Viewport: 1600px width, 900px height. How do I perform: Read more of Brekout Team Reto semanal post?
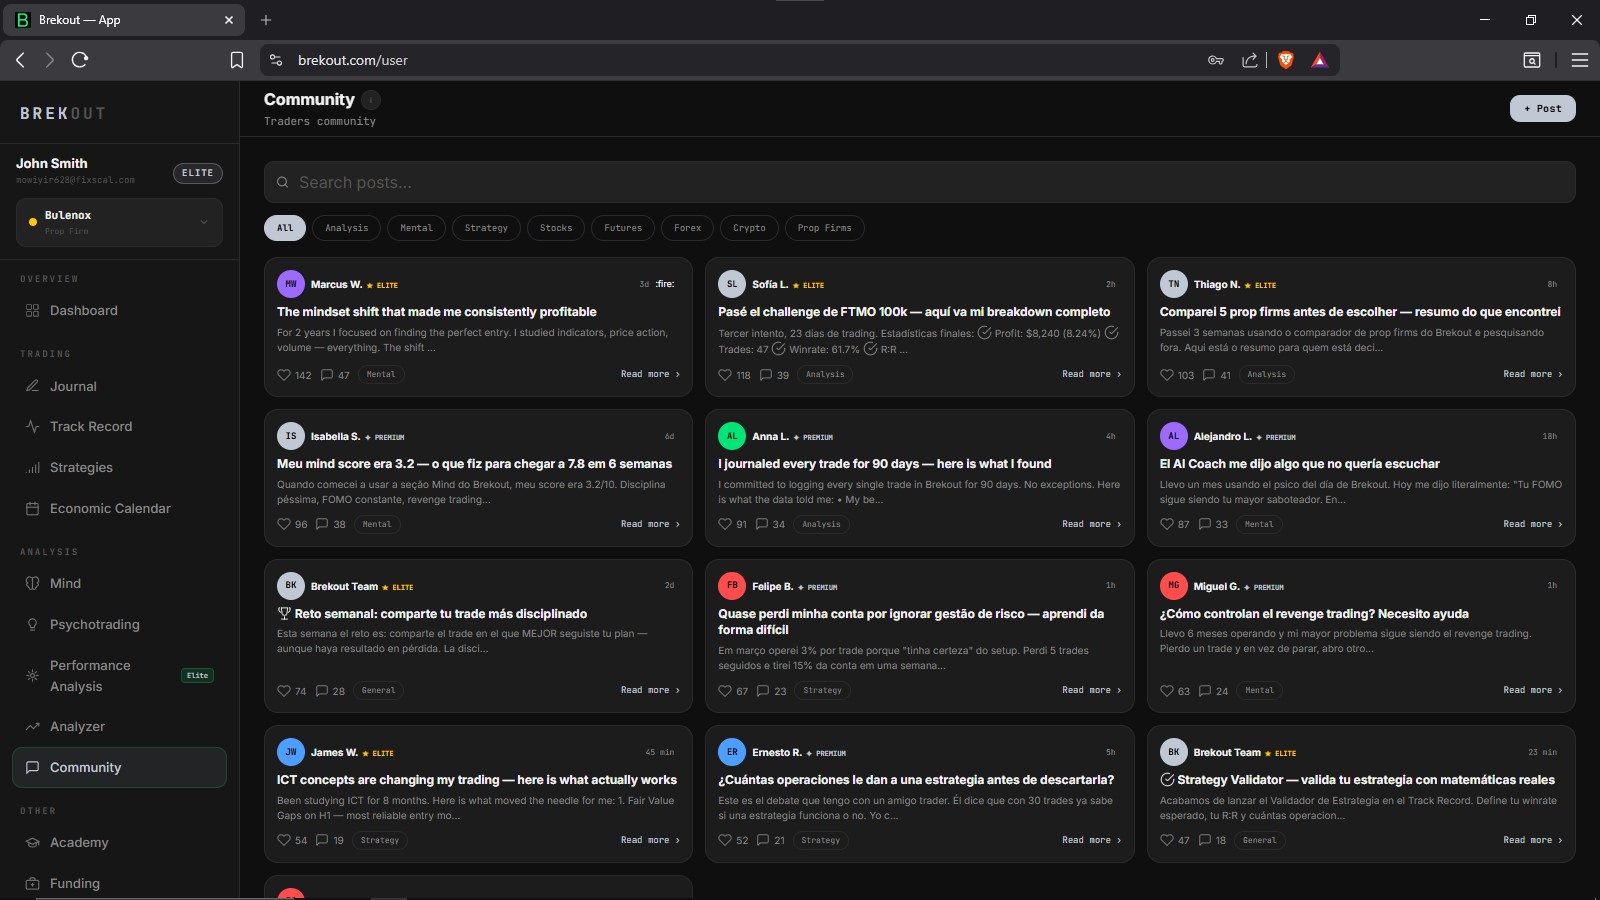650,690
